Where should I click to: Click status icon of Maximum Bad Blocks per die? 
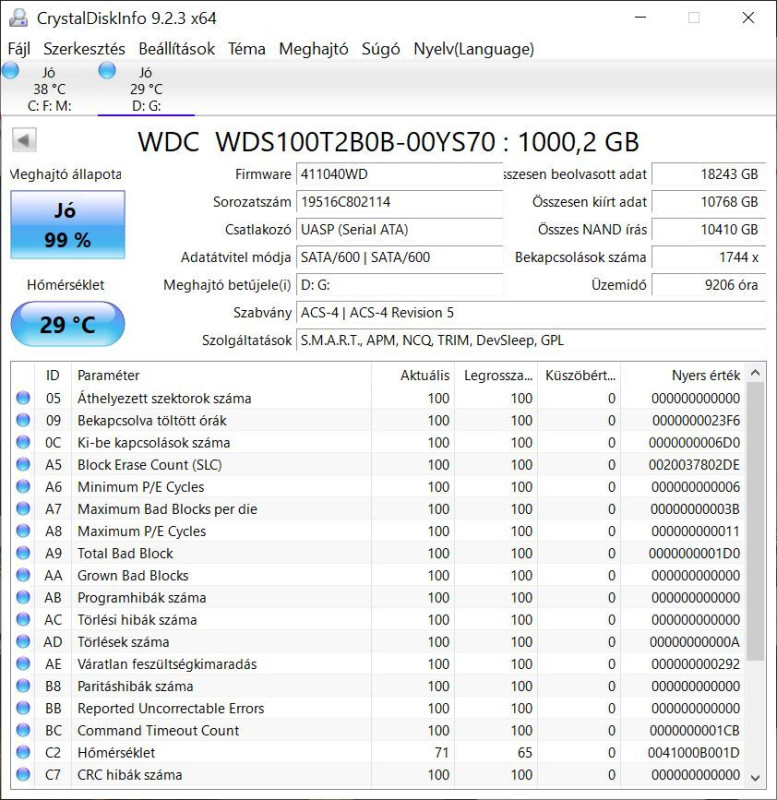point(23,509)
